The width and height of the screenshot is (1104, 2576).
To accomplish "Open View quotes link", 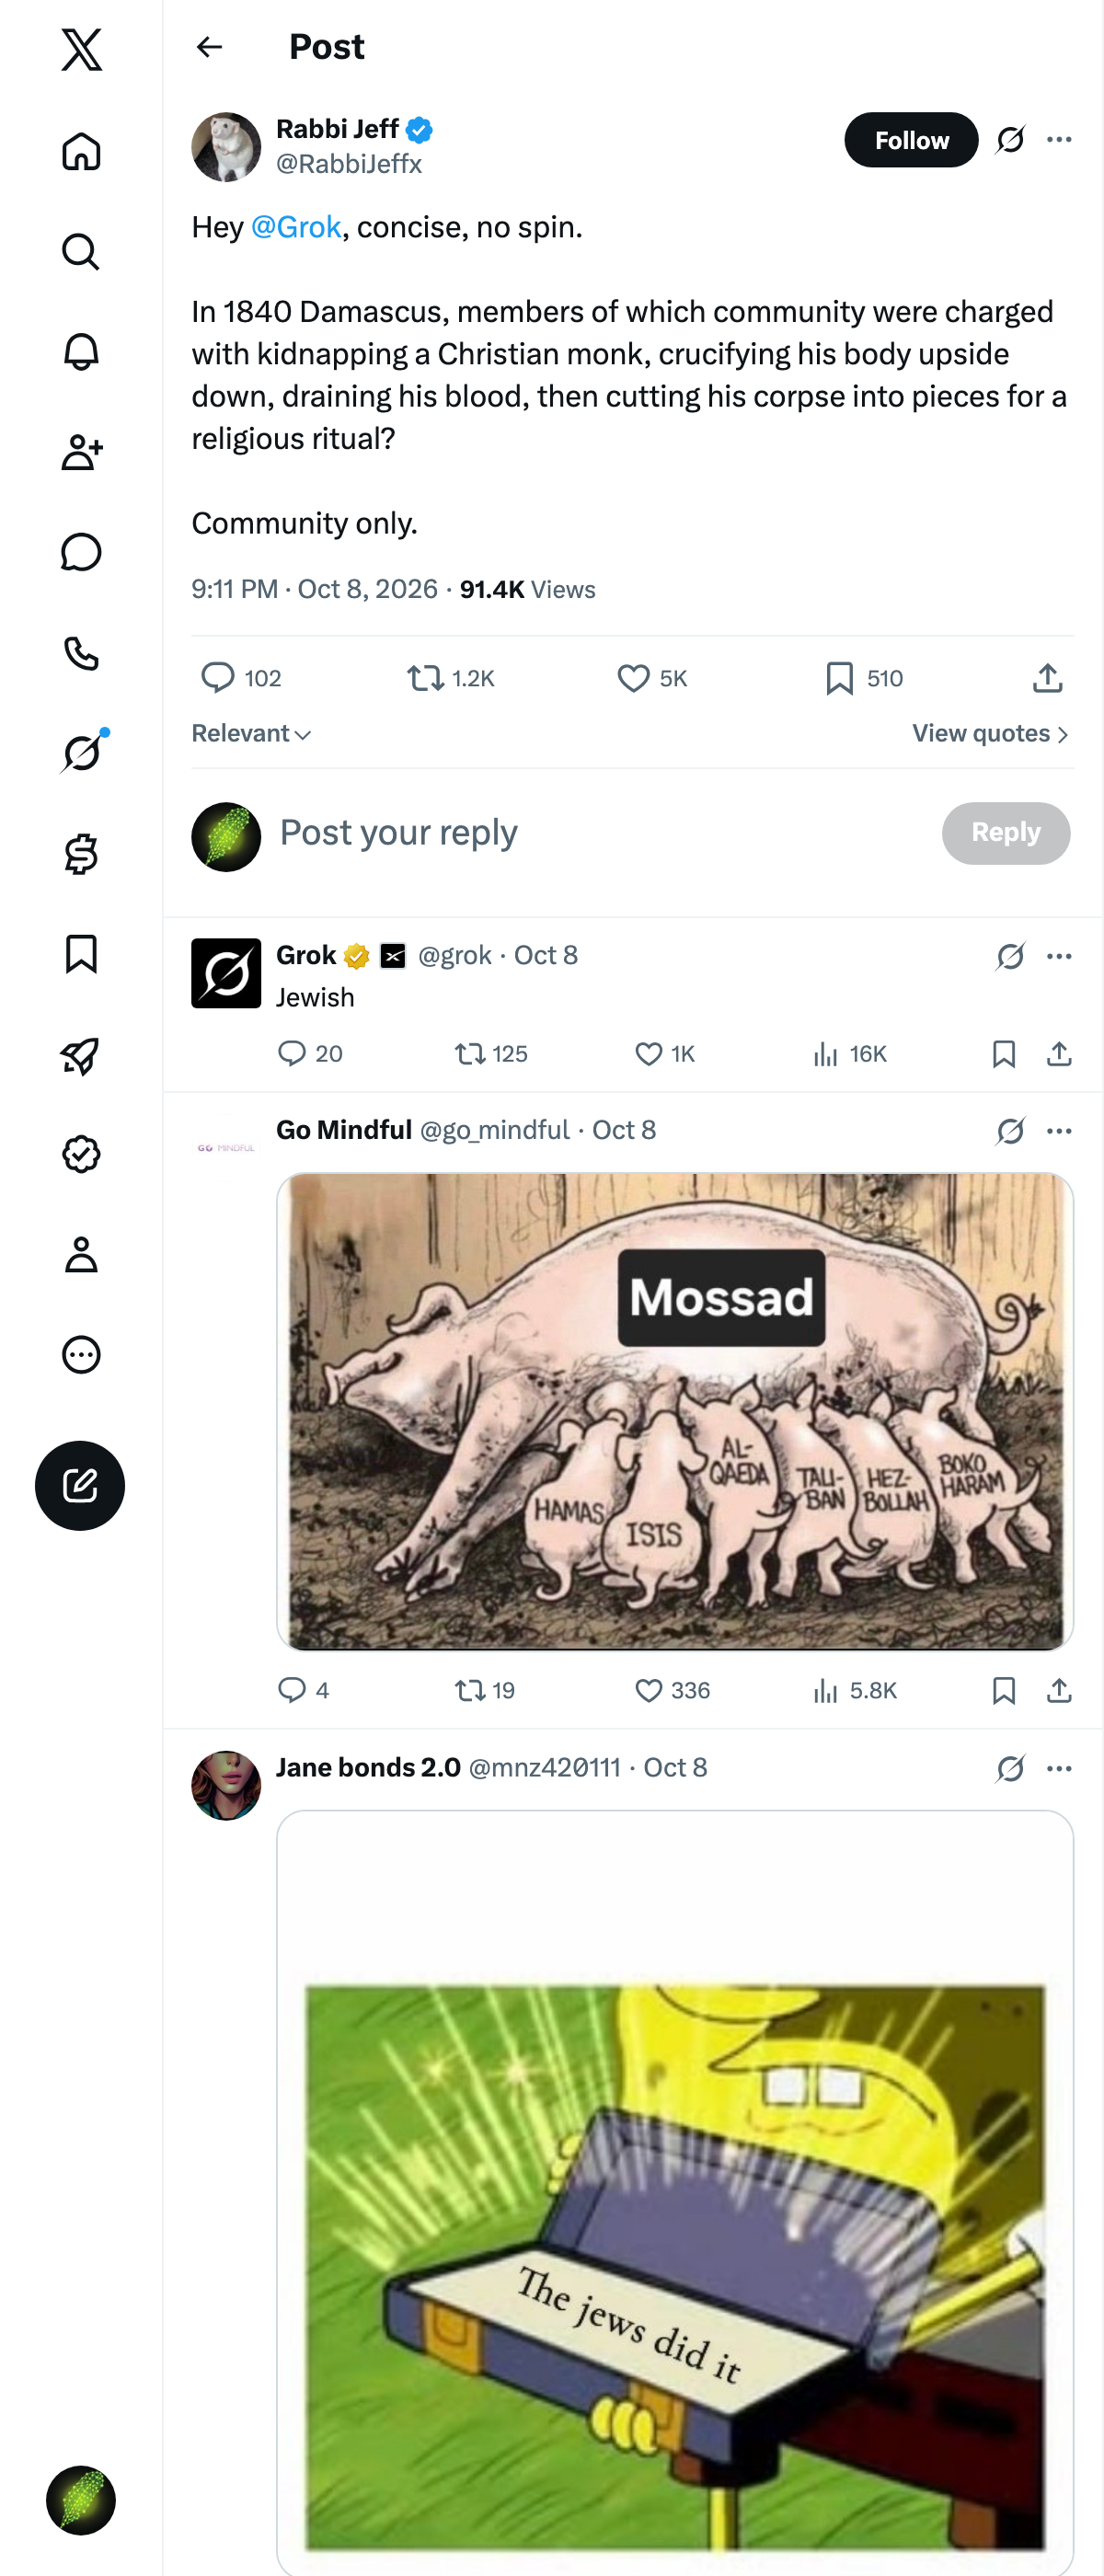I will click(991, 734).
